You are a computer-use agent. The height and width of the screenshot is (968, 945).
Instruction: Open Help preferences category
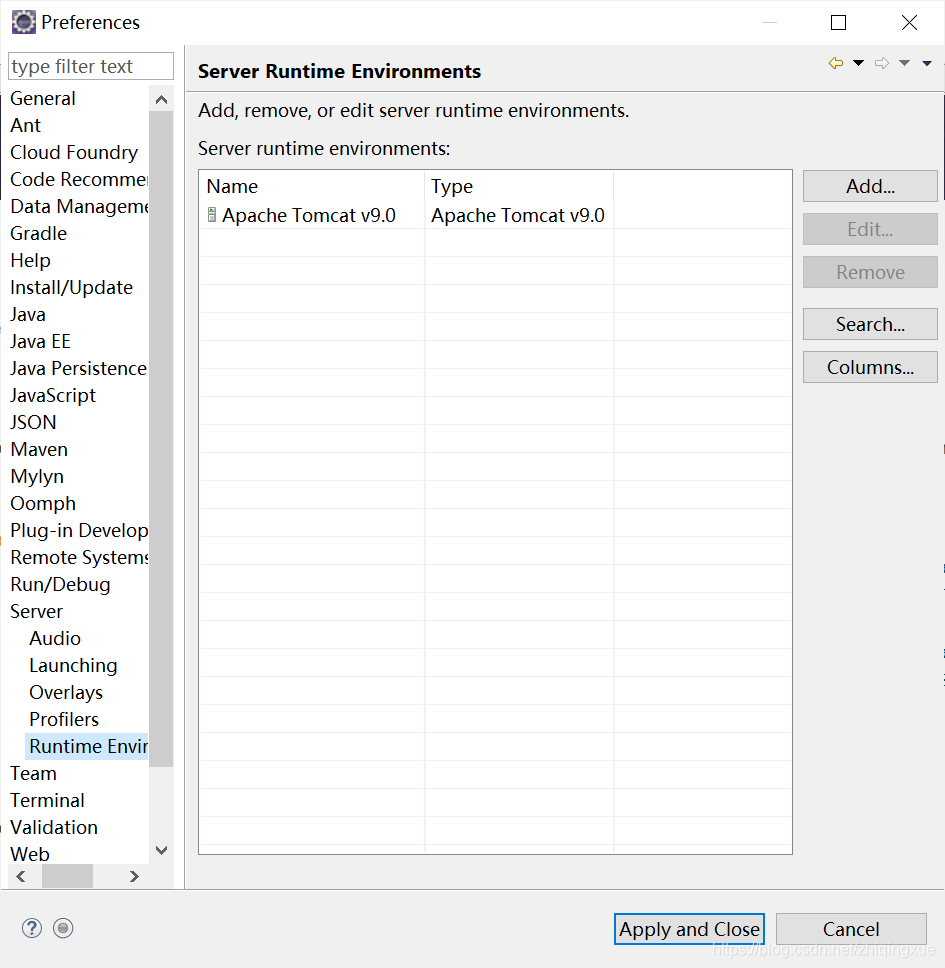coord(30,261)
